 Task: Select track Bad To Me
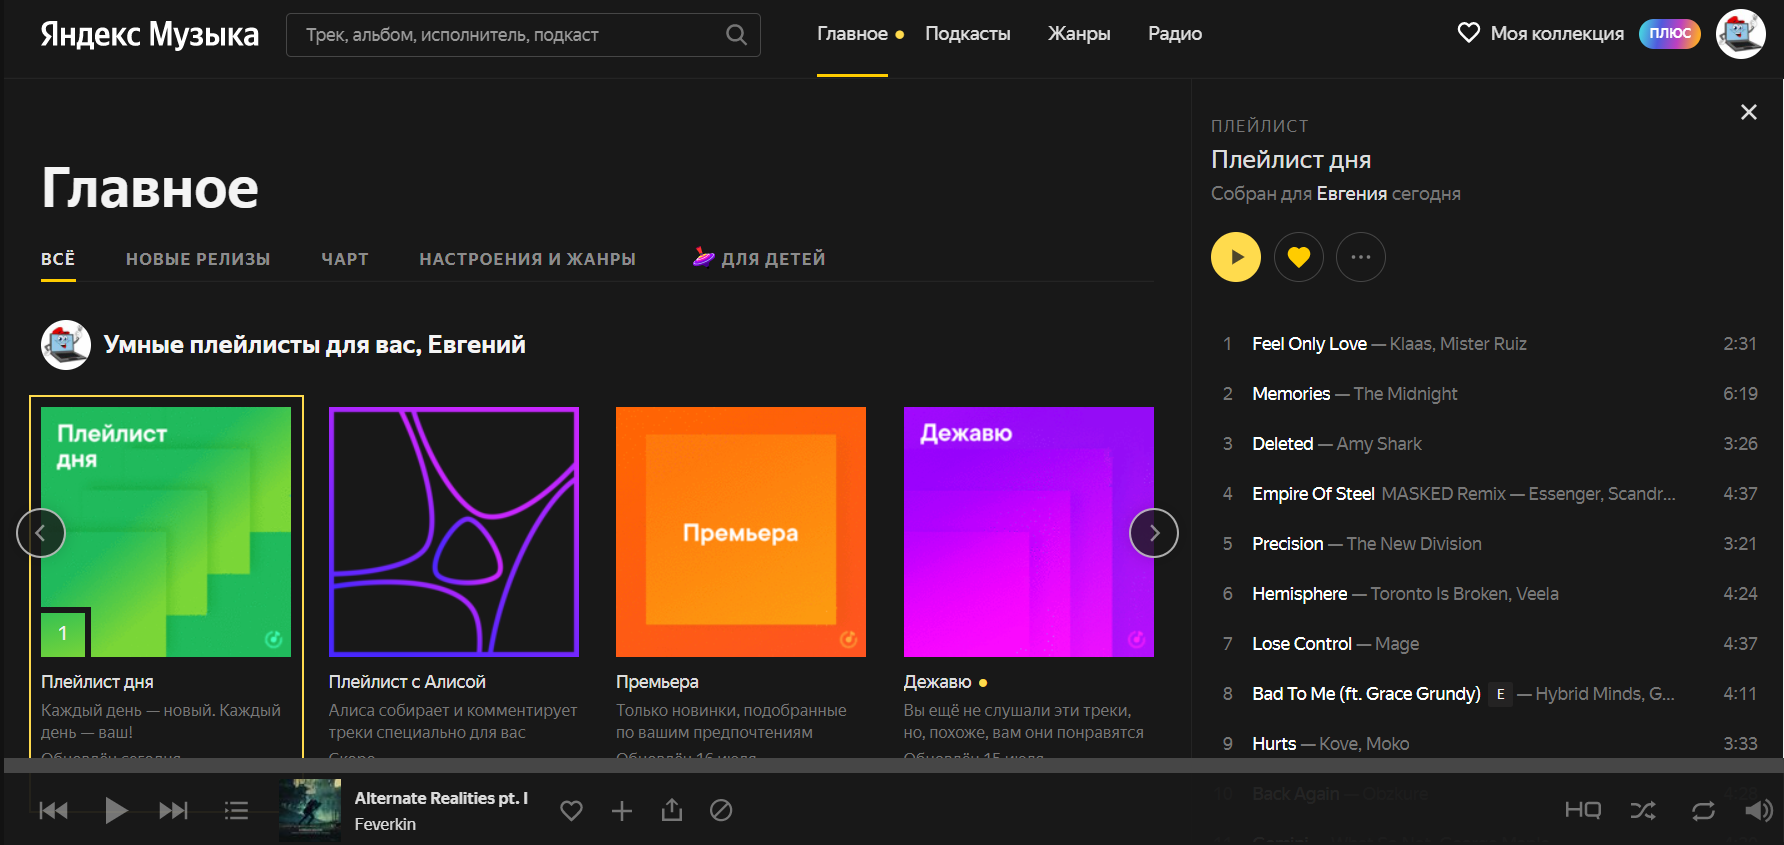(x=1366, y=694)
